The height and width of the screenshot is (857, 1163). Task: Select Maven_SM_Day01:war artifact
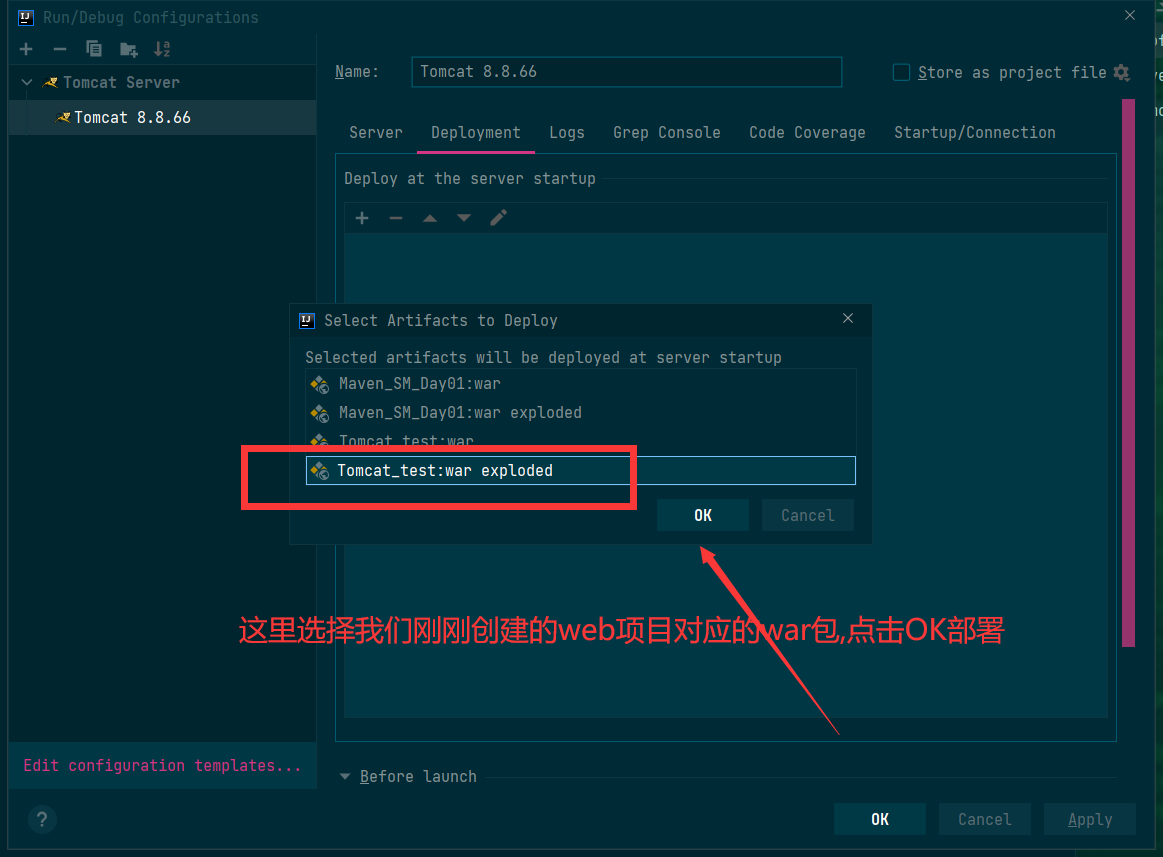(x=581, y=384)
